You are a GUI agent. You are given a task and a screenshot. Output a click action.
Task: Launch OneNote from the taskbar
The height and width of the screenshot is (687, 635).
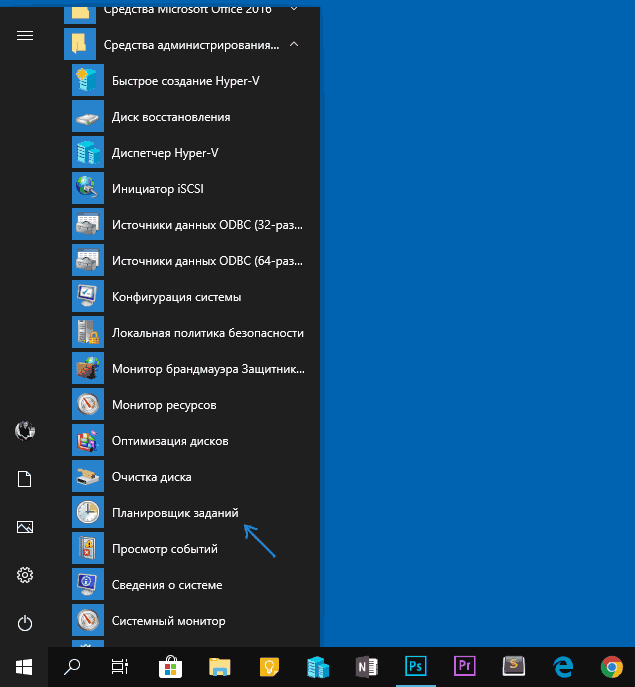click(367, 667)
